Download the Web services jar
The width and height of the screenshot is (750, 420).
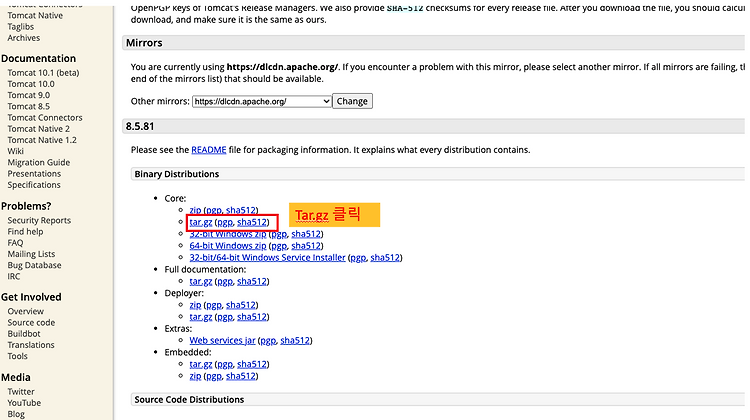[x=222, y=341]
